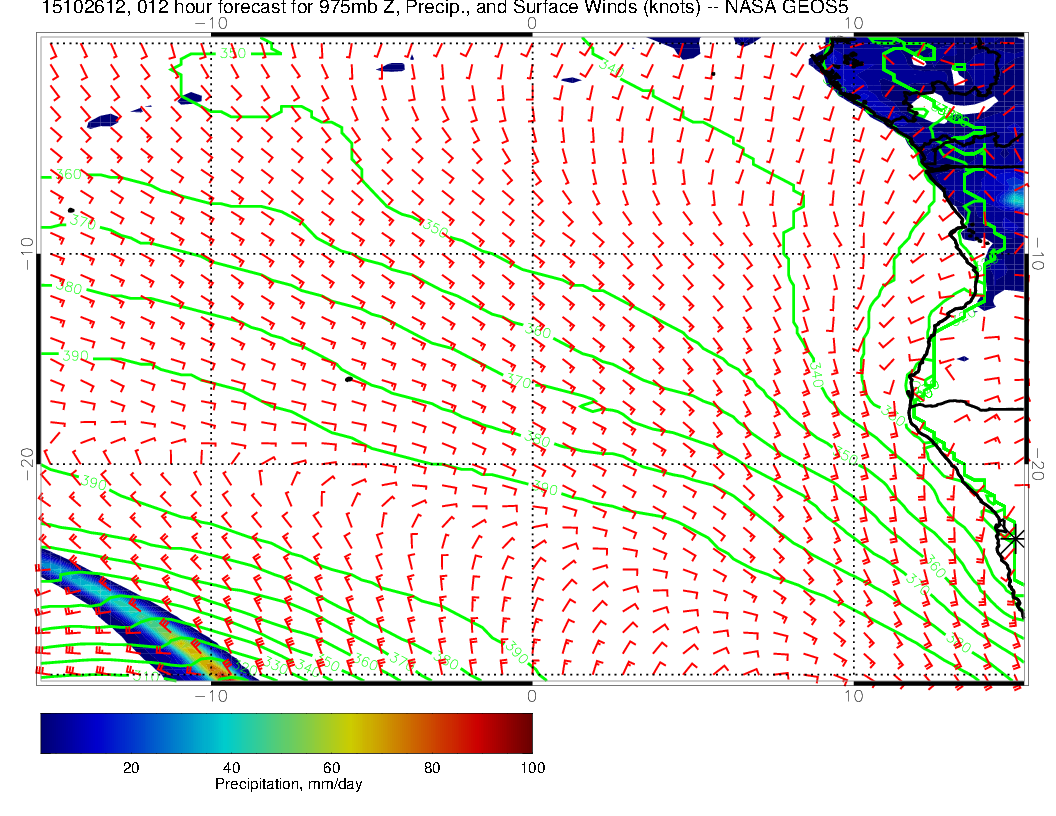Click the -20 latitude label on the left axis

(27, 464)
